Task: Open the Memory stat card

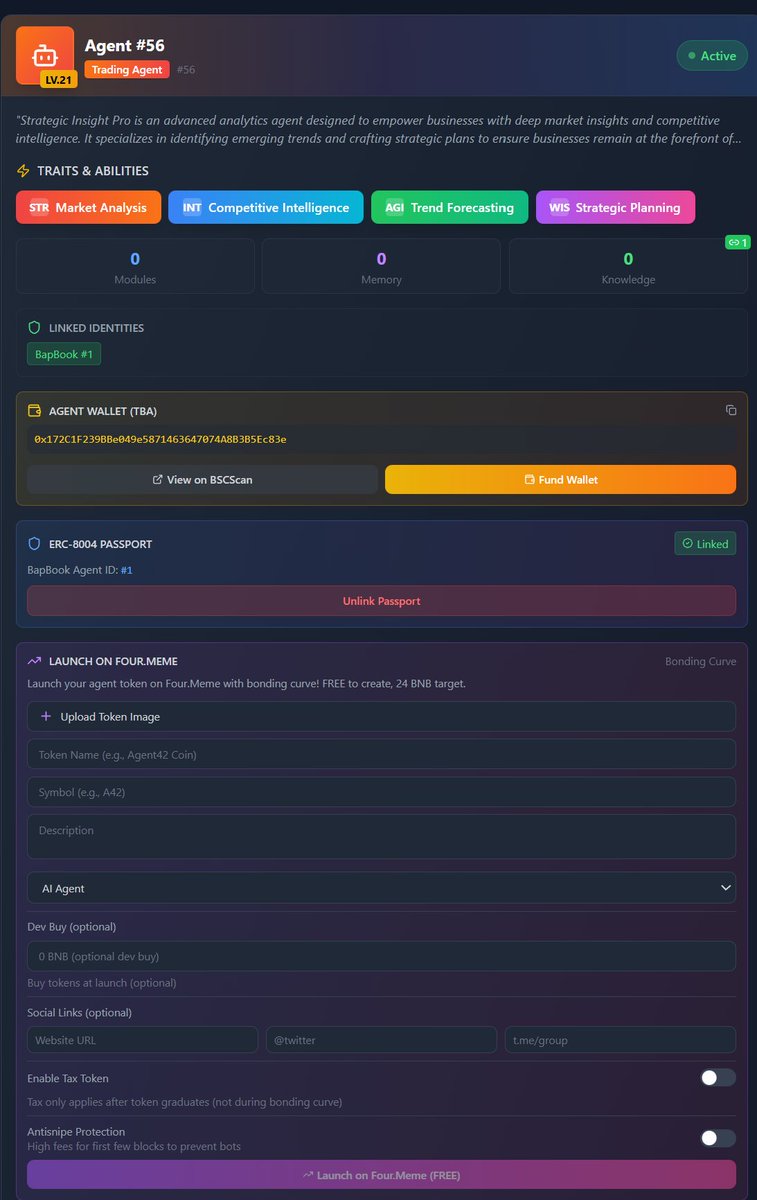Action: pyautogui.click(x=381, y=266)
